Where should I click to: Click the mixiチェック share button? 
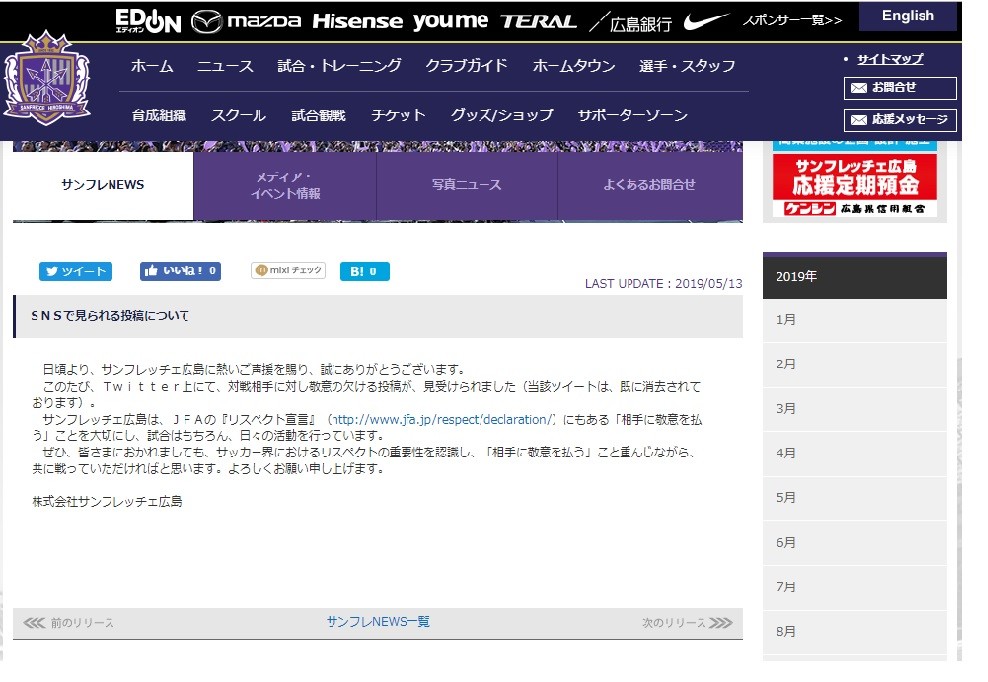pos(287,270)
